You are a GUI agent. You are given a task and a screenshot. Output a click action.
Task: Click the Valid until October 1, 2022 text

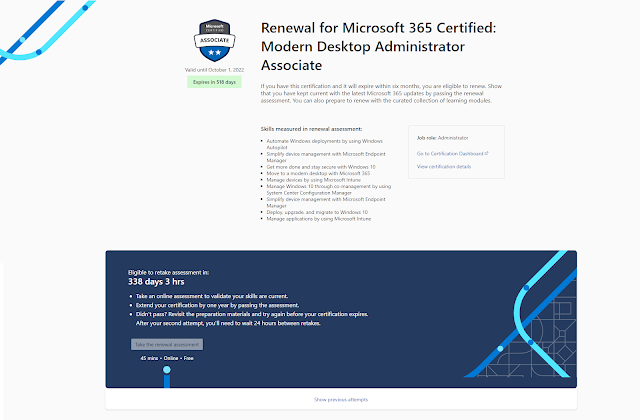[x=214, y=70]
